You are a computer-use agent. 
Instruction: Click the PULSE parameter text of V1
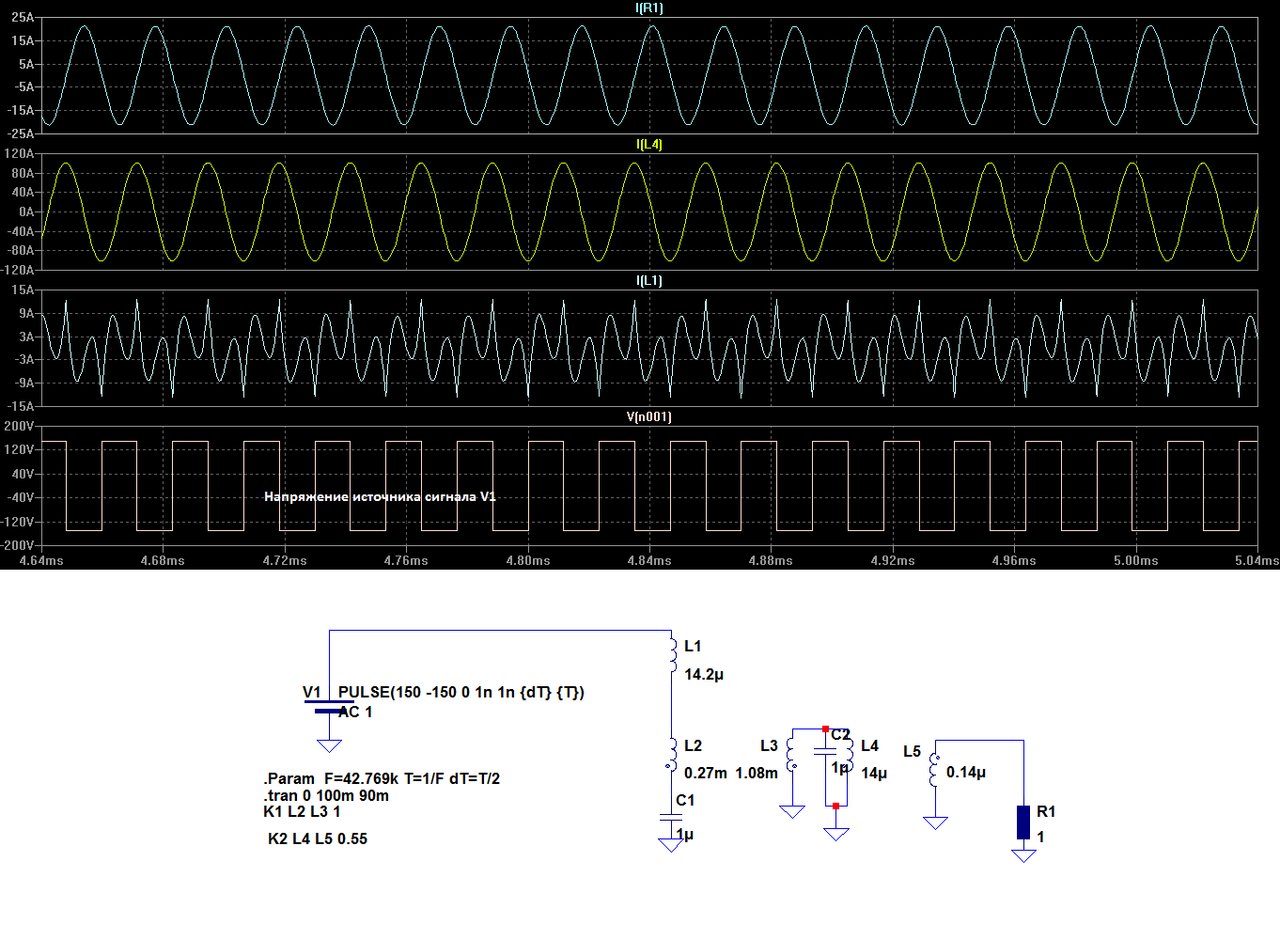(465, 692)
